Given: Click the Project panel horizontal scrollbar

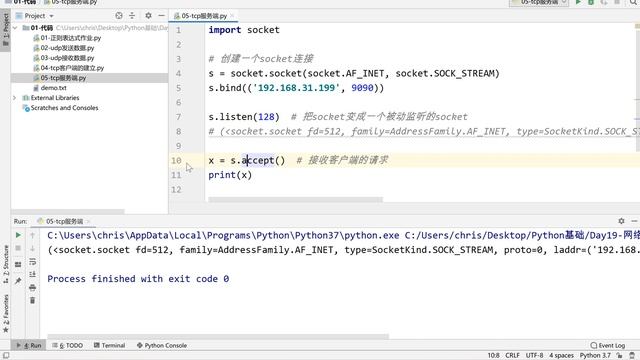Looking at the screenshot, I should [68, 211].
